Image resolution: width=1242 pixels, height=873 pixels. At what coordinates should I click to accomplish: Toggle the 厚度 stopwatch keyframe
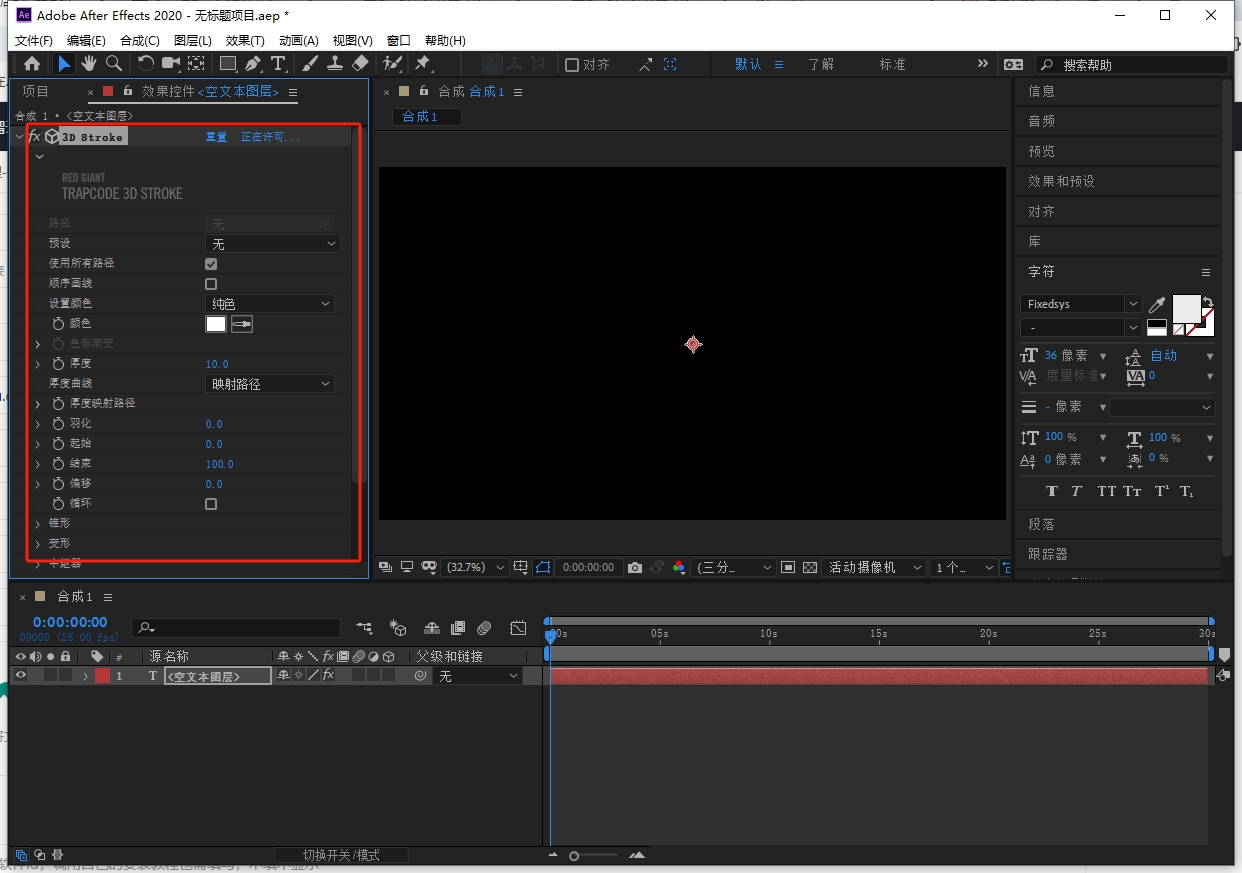coord(58,364)
